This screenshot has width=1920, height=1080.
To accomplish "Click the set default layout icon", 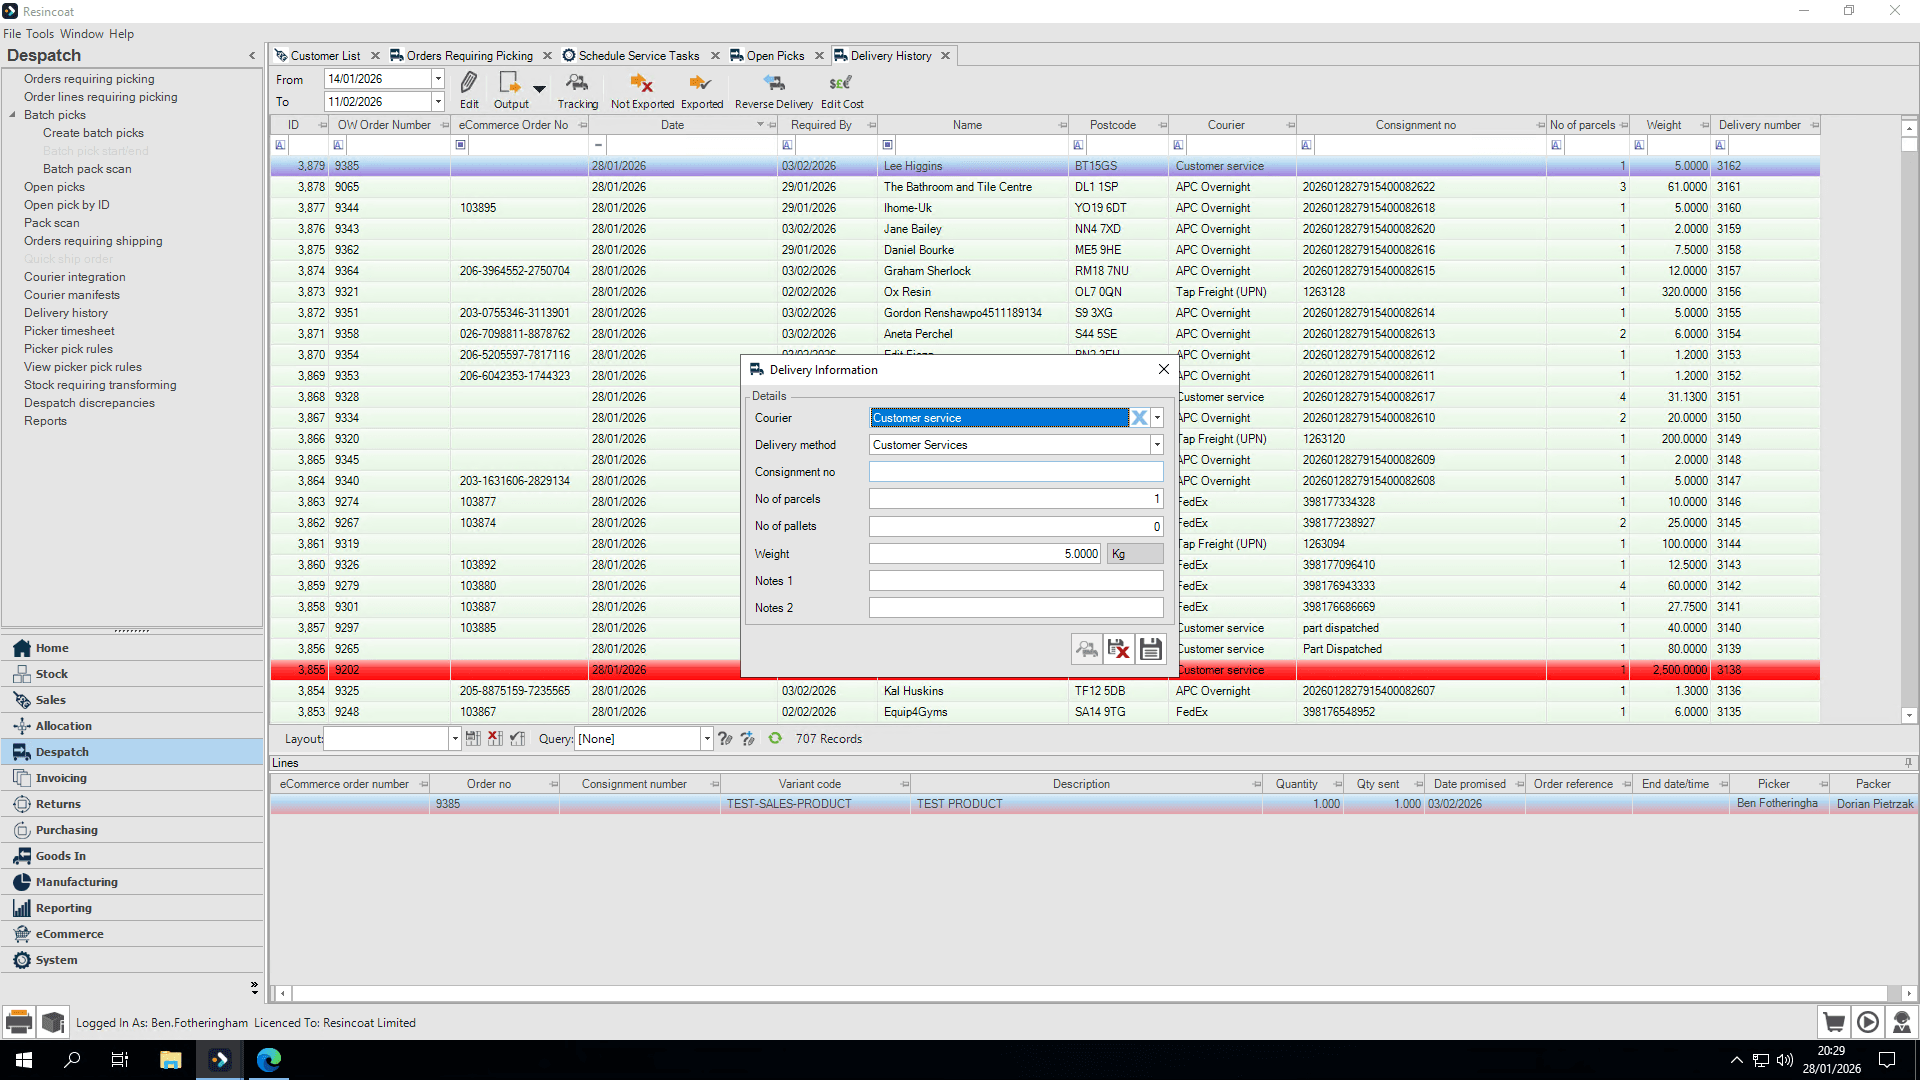I will coord(517,738).
